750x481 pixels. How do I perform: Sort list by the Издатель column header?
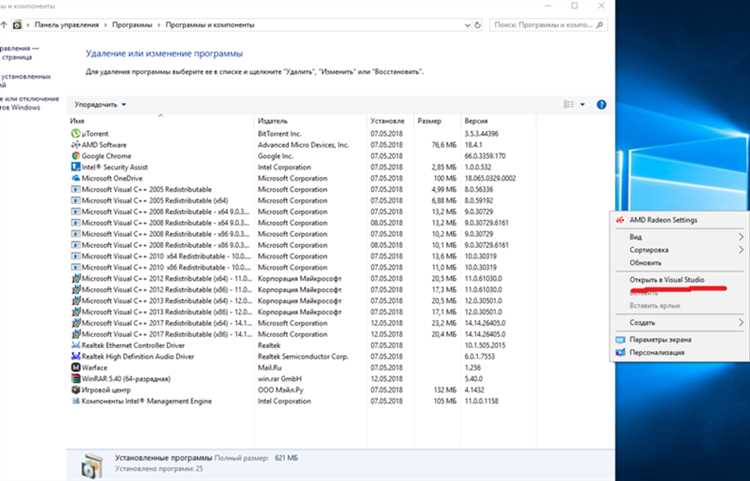tap(272, 121)
